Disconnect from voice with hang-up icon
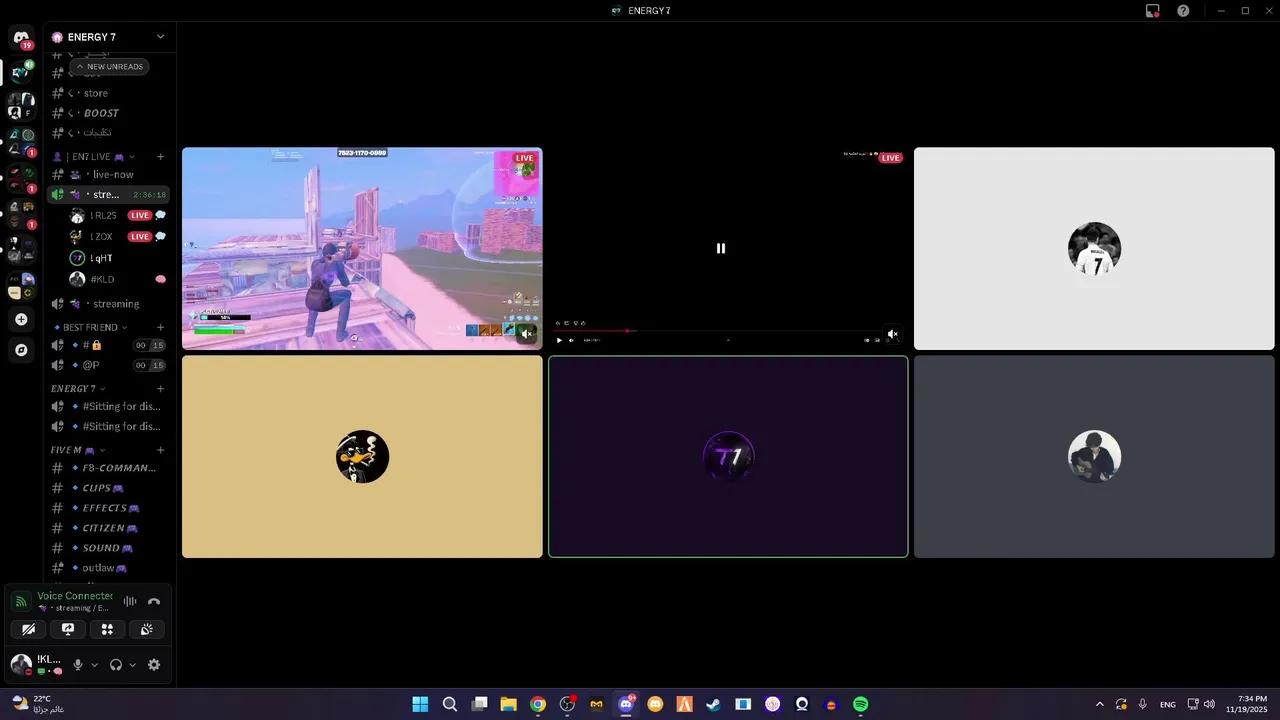 pos(154,602)
